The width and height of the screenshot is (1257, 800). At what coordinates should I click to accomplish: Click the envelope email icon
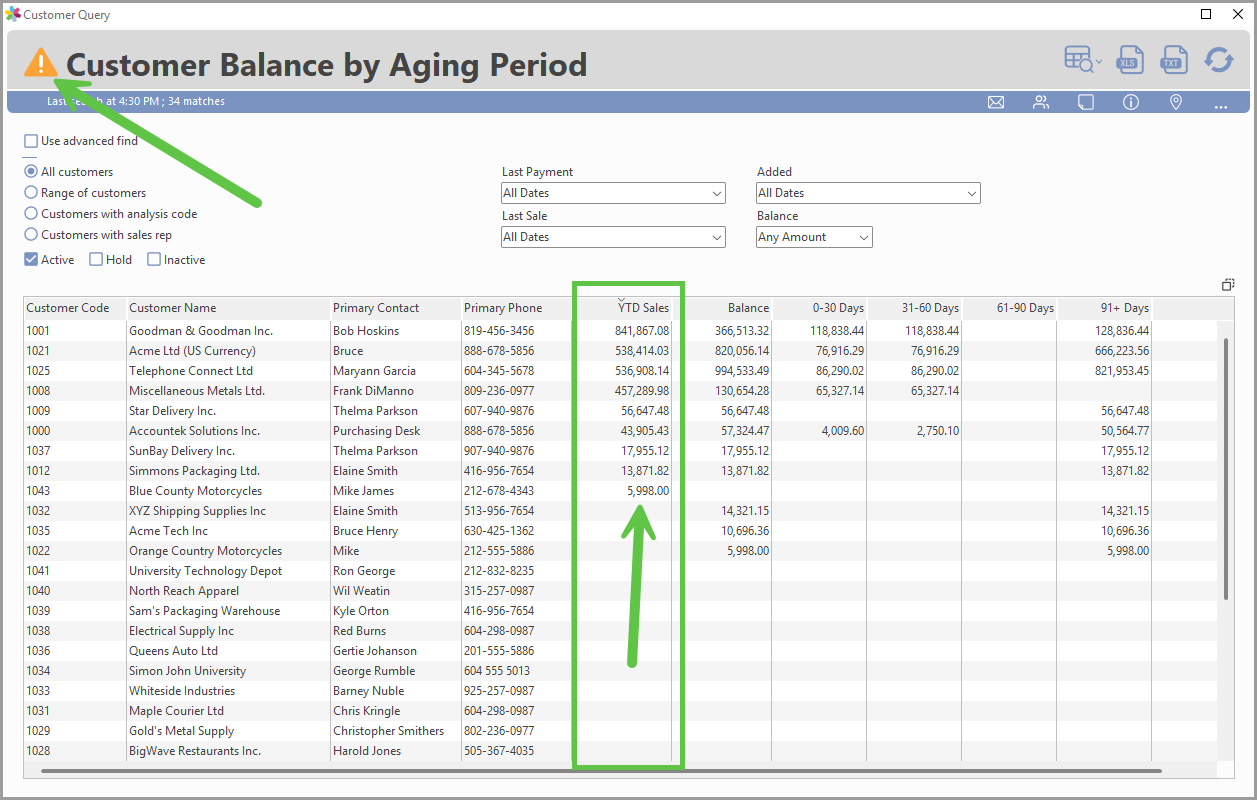pos(996,102)
